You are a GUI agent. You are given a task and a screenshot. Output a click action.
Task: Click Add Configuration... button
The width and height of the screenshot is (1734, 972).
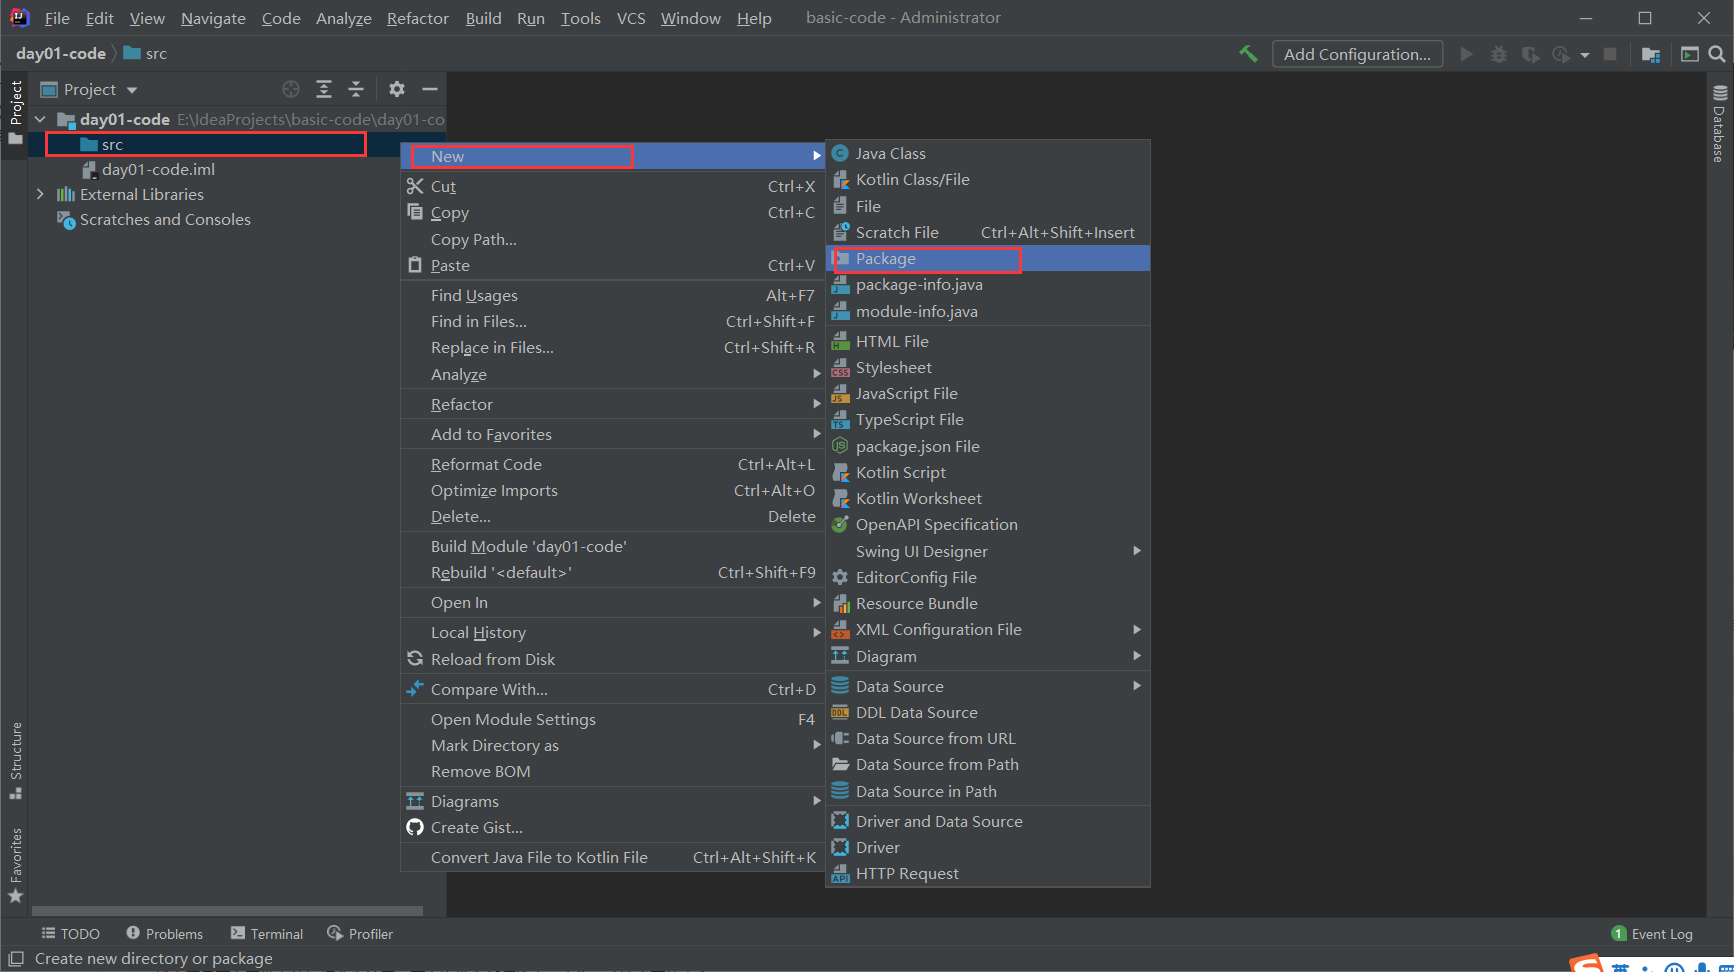pos(1357,54)
